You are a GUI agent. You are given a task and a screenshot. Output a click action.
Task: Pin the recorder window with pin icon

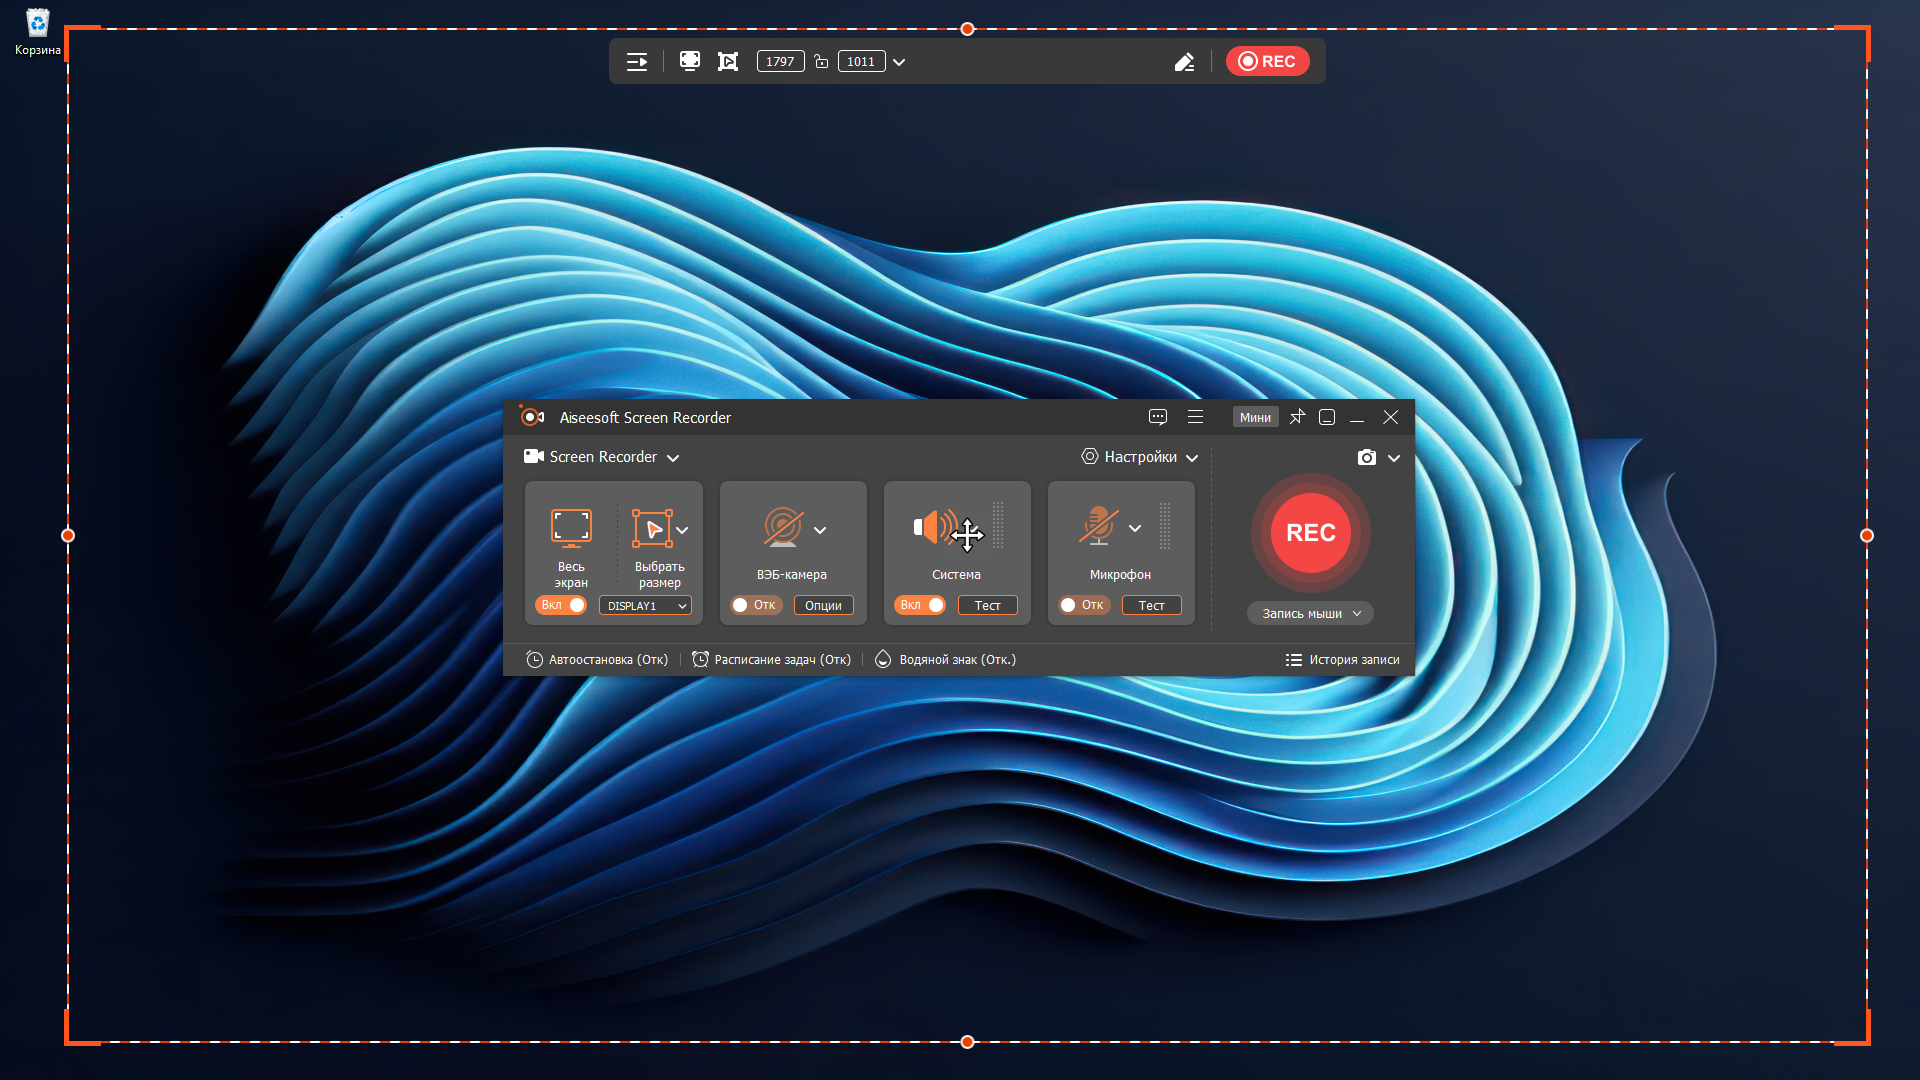click(x=1297, y=417)
